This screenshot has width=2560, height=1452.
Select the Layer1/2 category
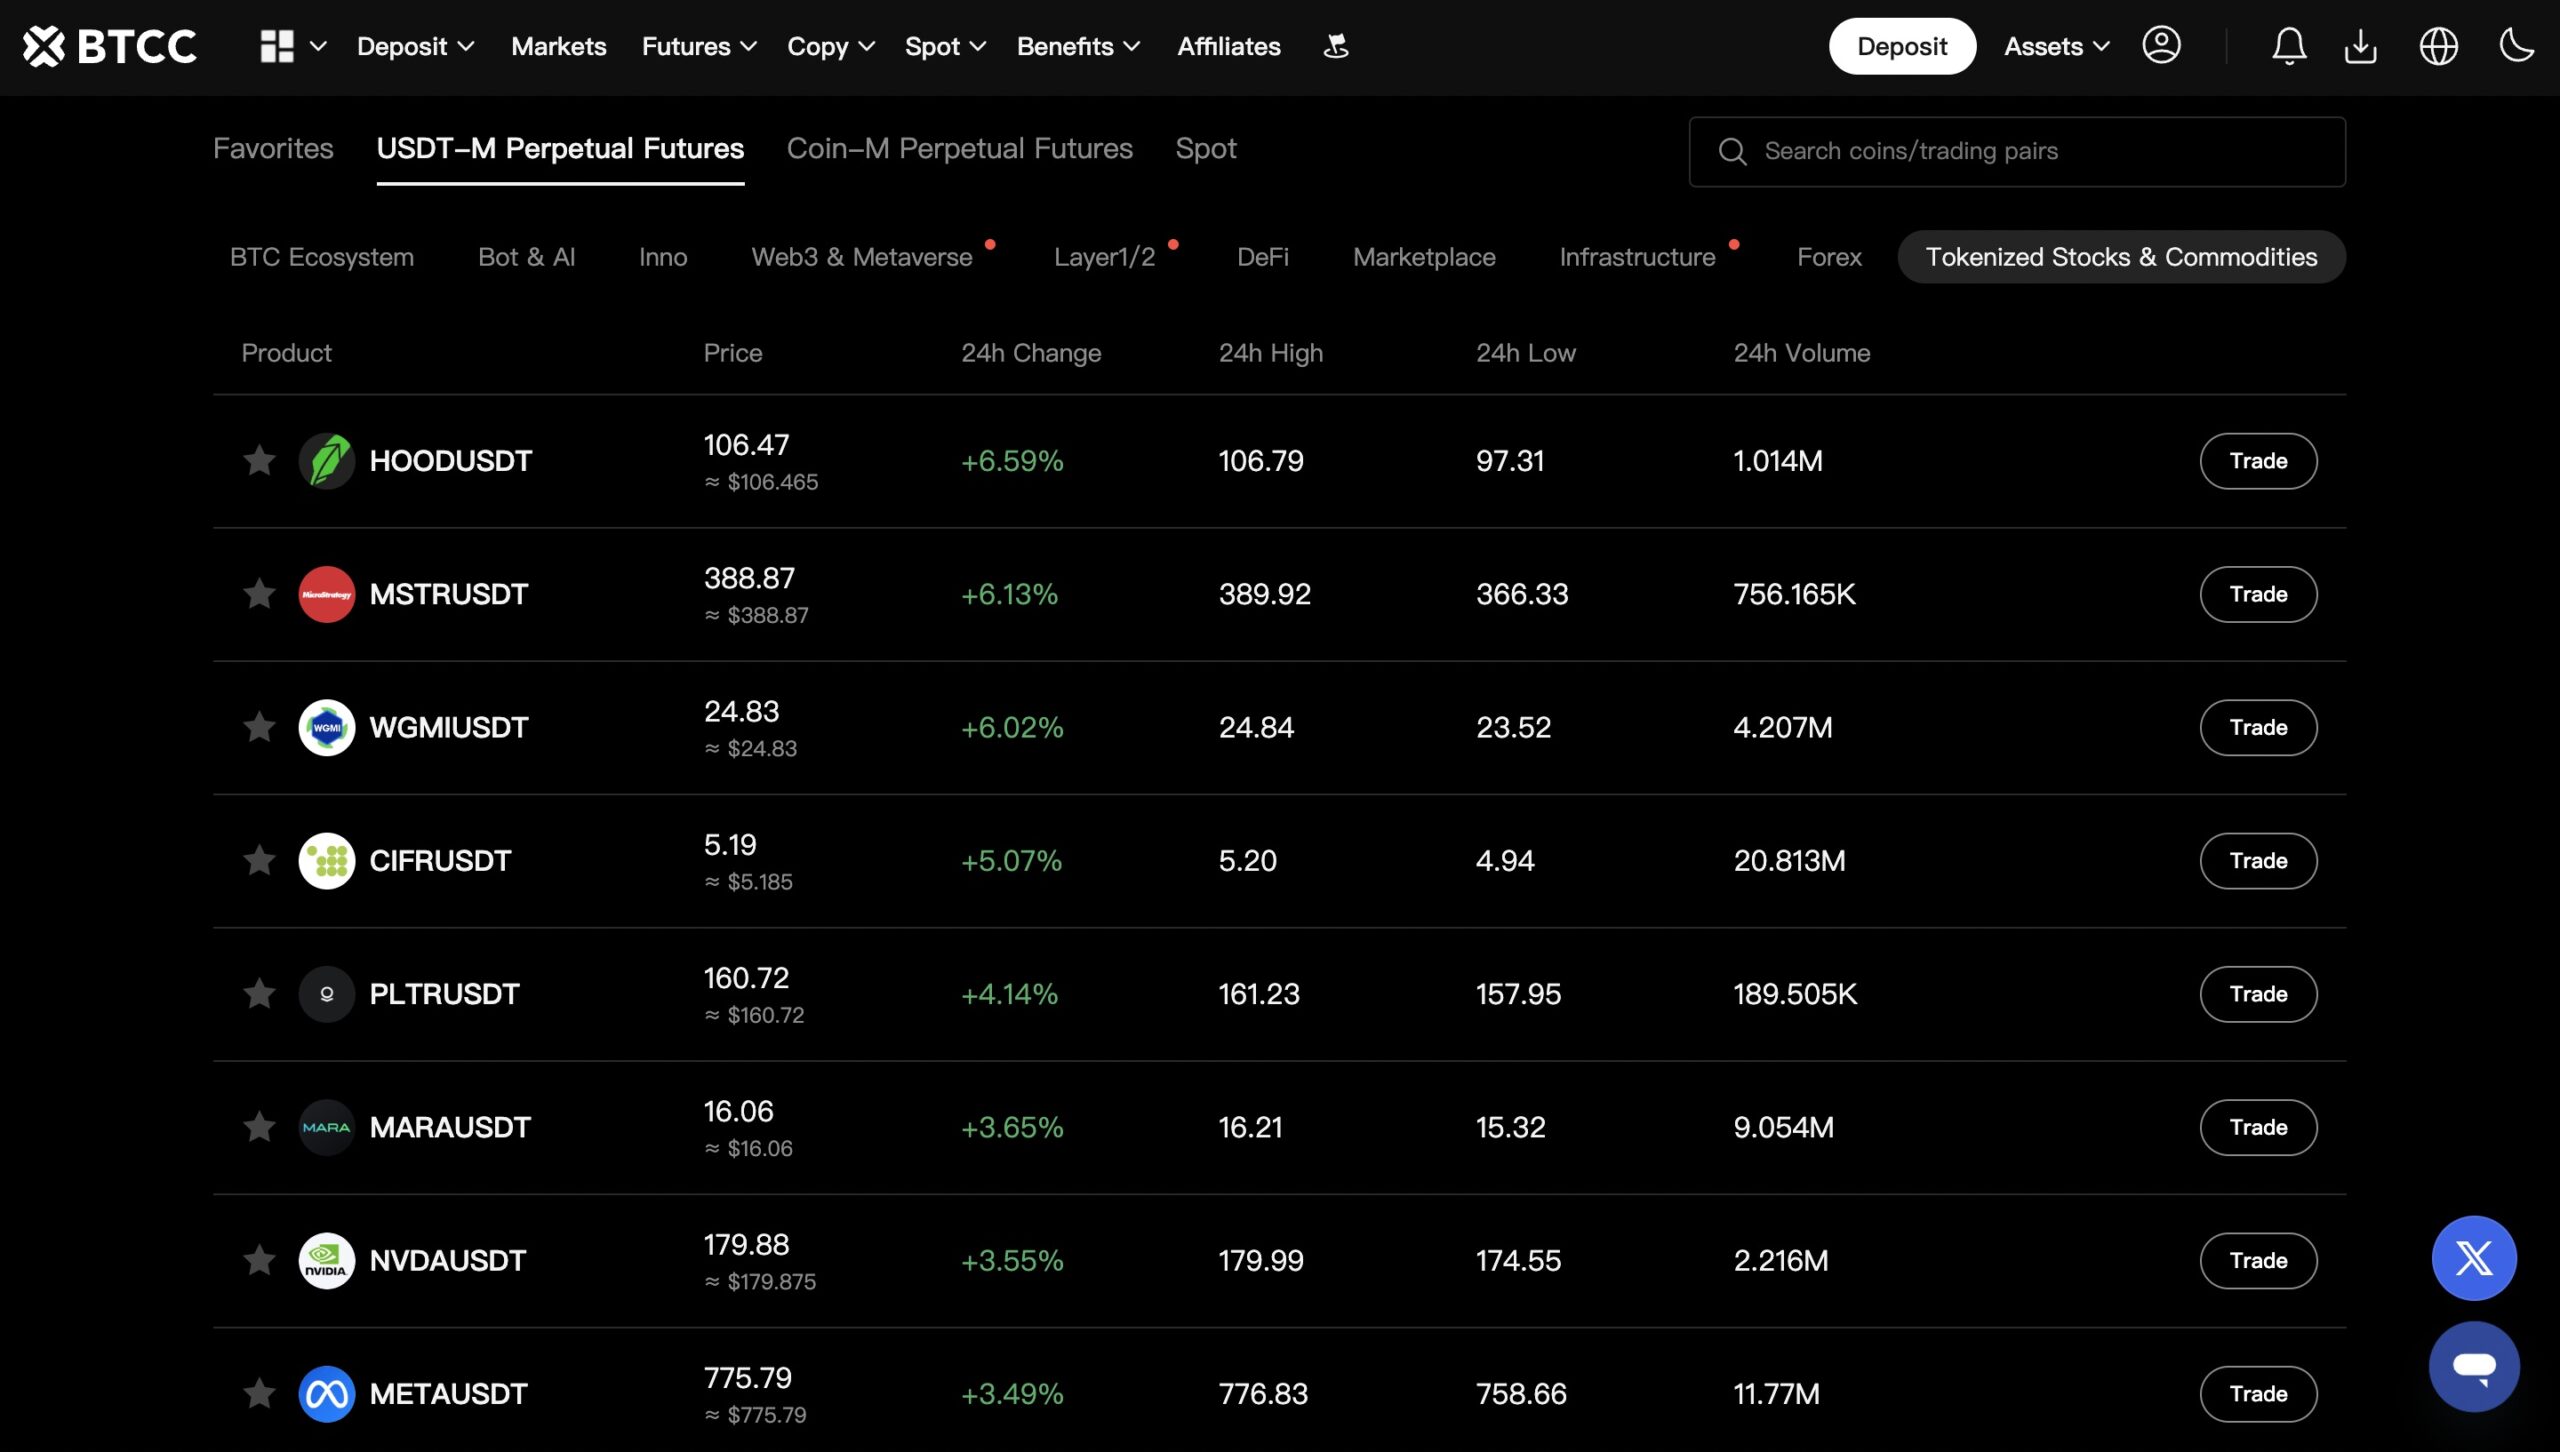(1104, 257)
